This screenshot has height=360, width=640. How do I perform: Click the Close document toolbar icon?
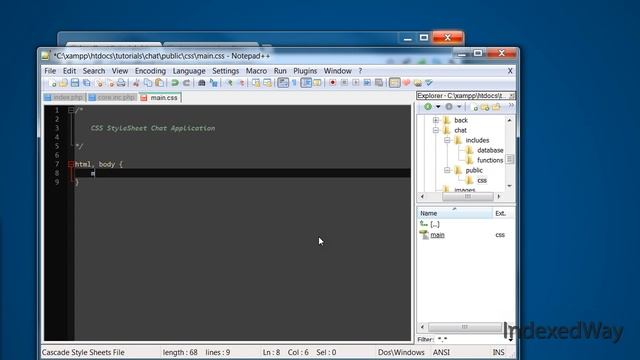(x=99, y=83)
